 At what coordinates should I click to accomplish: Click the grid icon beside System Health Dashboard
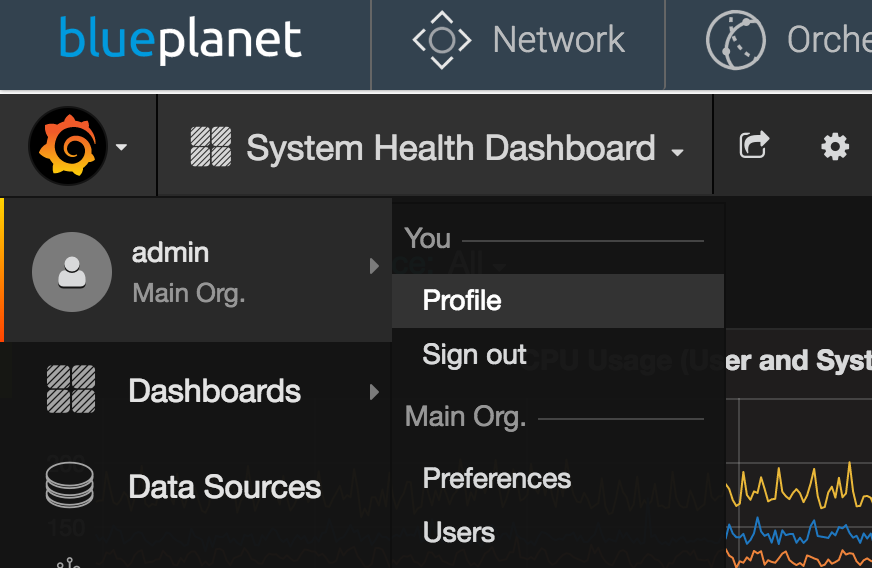click(x=211, y=148)
